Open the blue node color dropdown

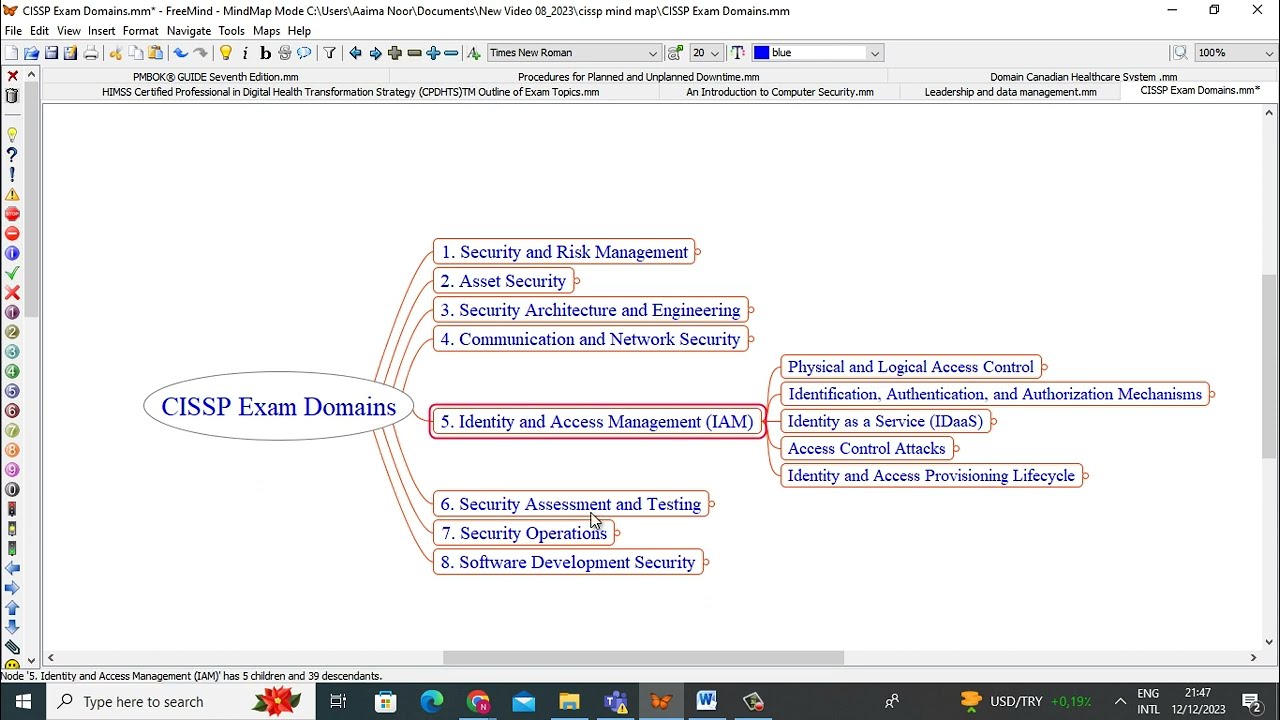pos(817,53)
